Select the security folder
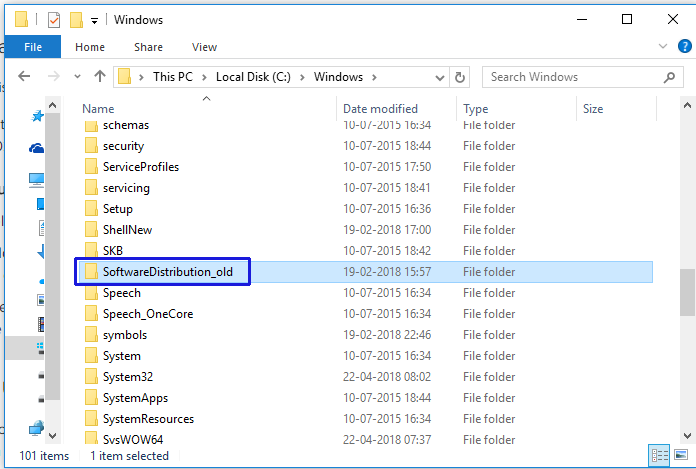This screenshot has width=696, height=469. pos(364,146)
